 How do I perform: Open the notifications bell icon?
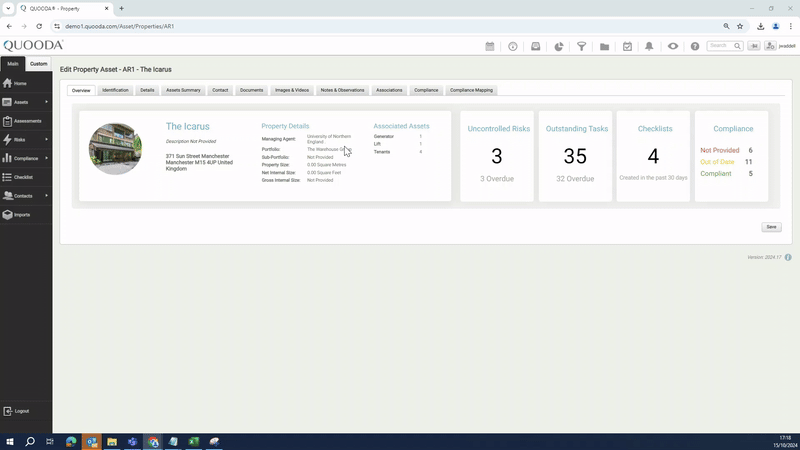(x=649, y=46)
